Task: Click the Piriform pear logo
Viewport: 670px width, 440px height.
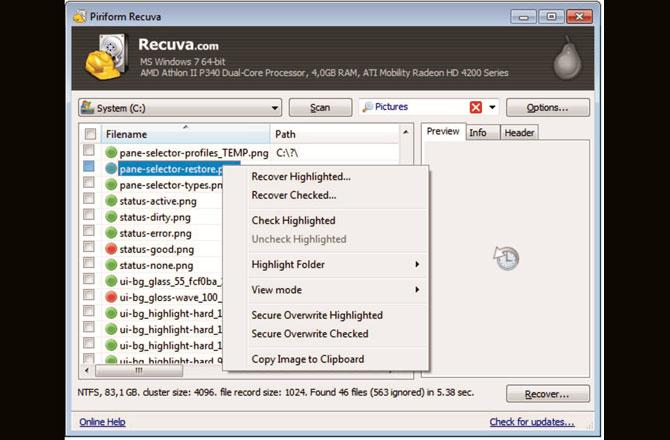Action: tap(567, 59)
